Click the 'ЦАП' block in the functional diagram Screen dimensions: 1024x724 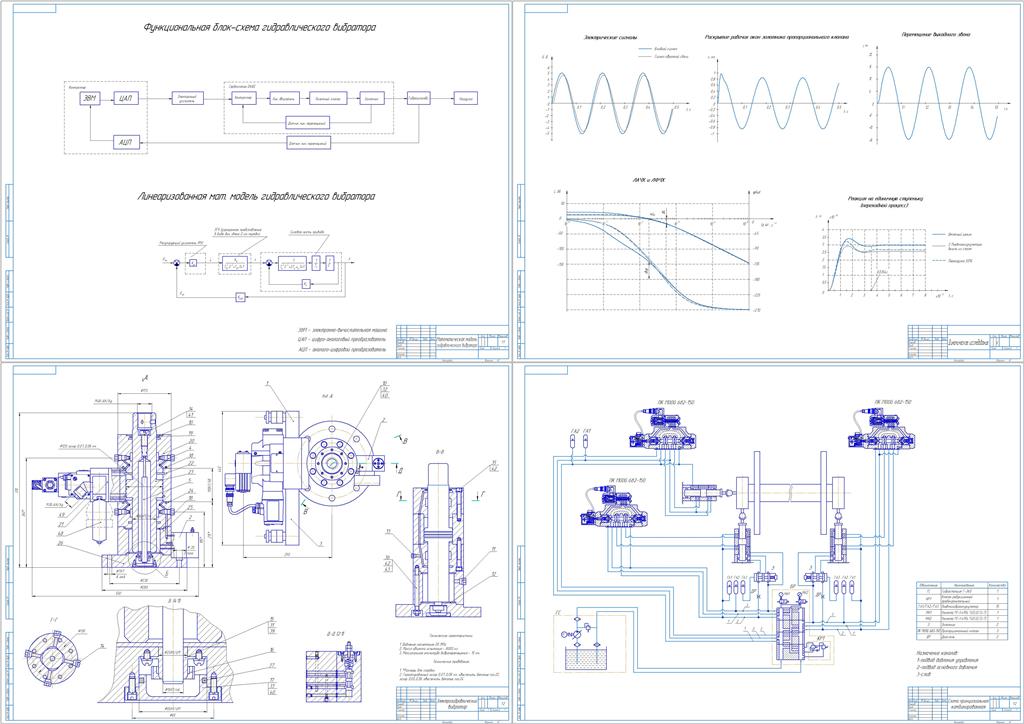(125, 99)
